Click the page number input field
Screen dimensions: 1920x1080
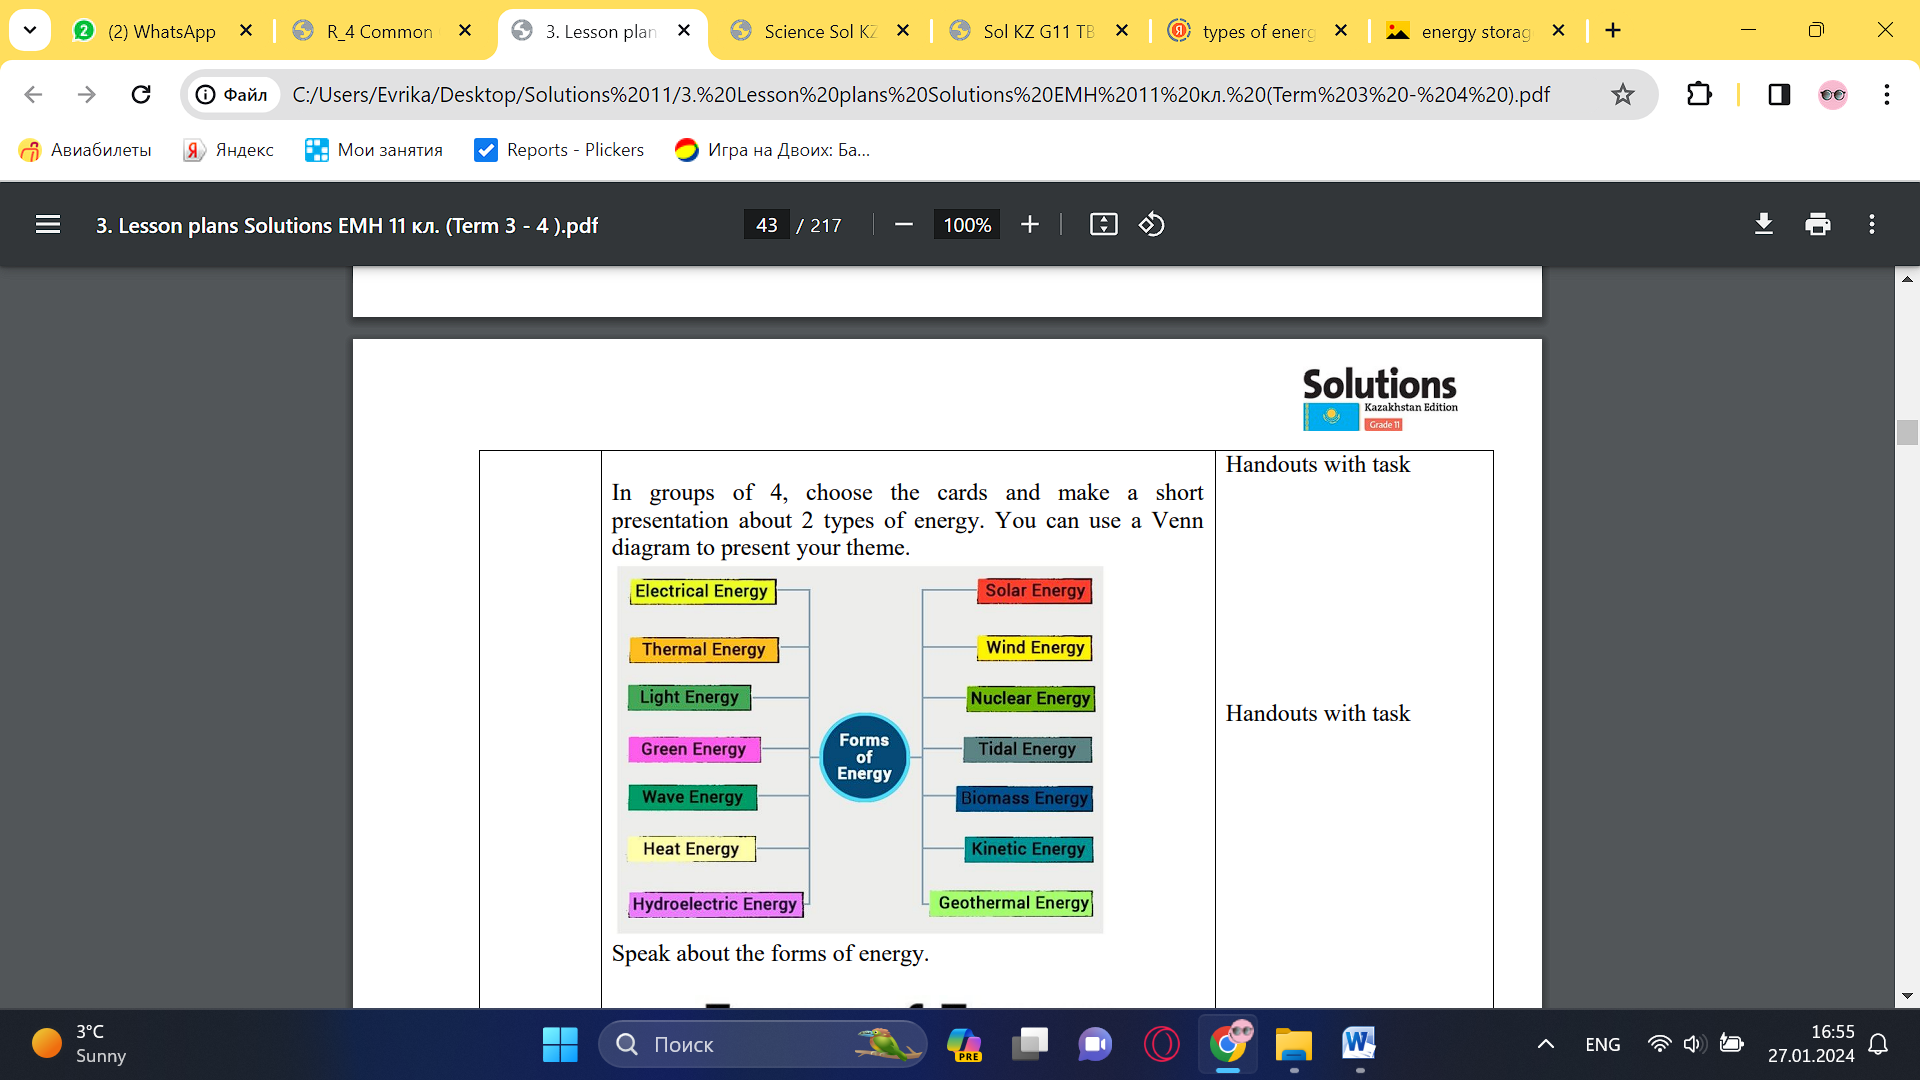[x=767, y=225]
